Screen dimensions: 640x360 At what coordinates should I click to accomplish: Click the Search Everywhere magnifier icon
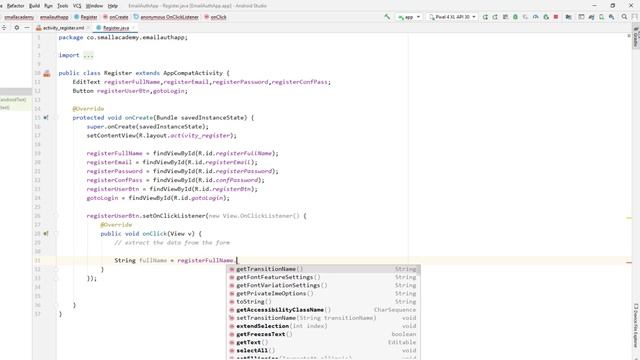coord(624,17)
